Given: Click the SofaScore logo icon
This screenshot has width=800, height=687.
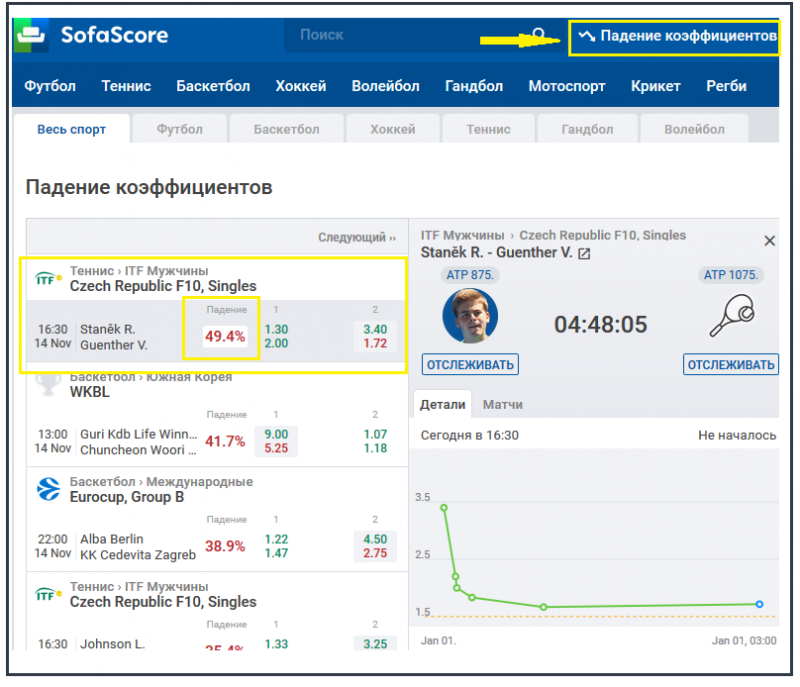Looking at the screenshot, I should tap(31, 35).
